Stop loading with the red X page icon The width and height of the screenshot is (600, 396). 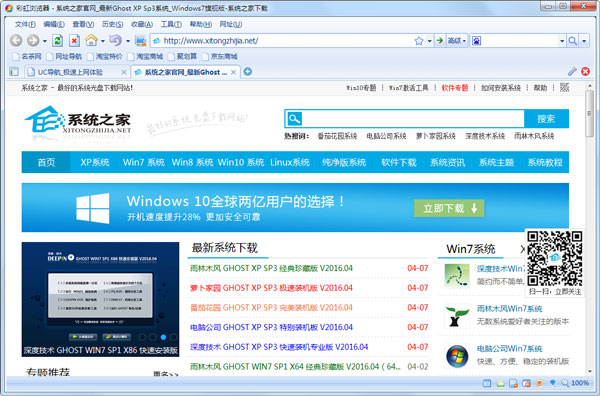74,40
